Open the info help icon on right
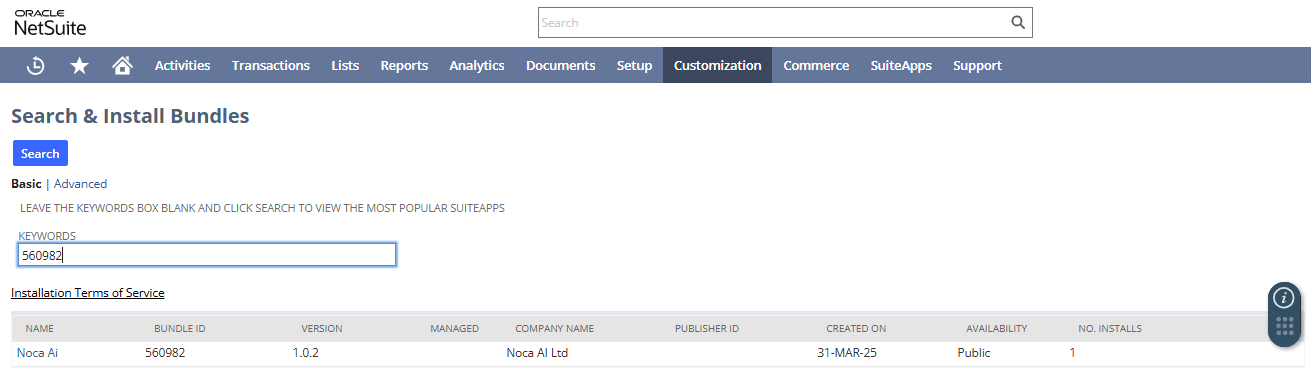The image size is (1311, 375). 1285,298
